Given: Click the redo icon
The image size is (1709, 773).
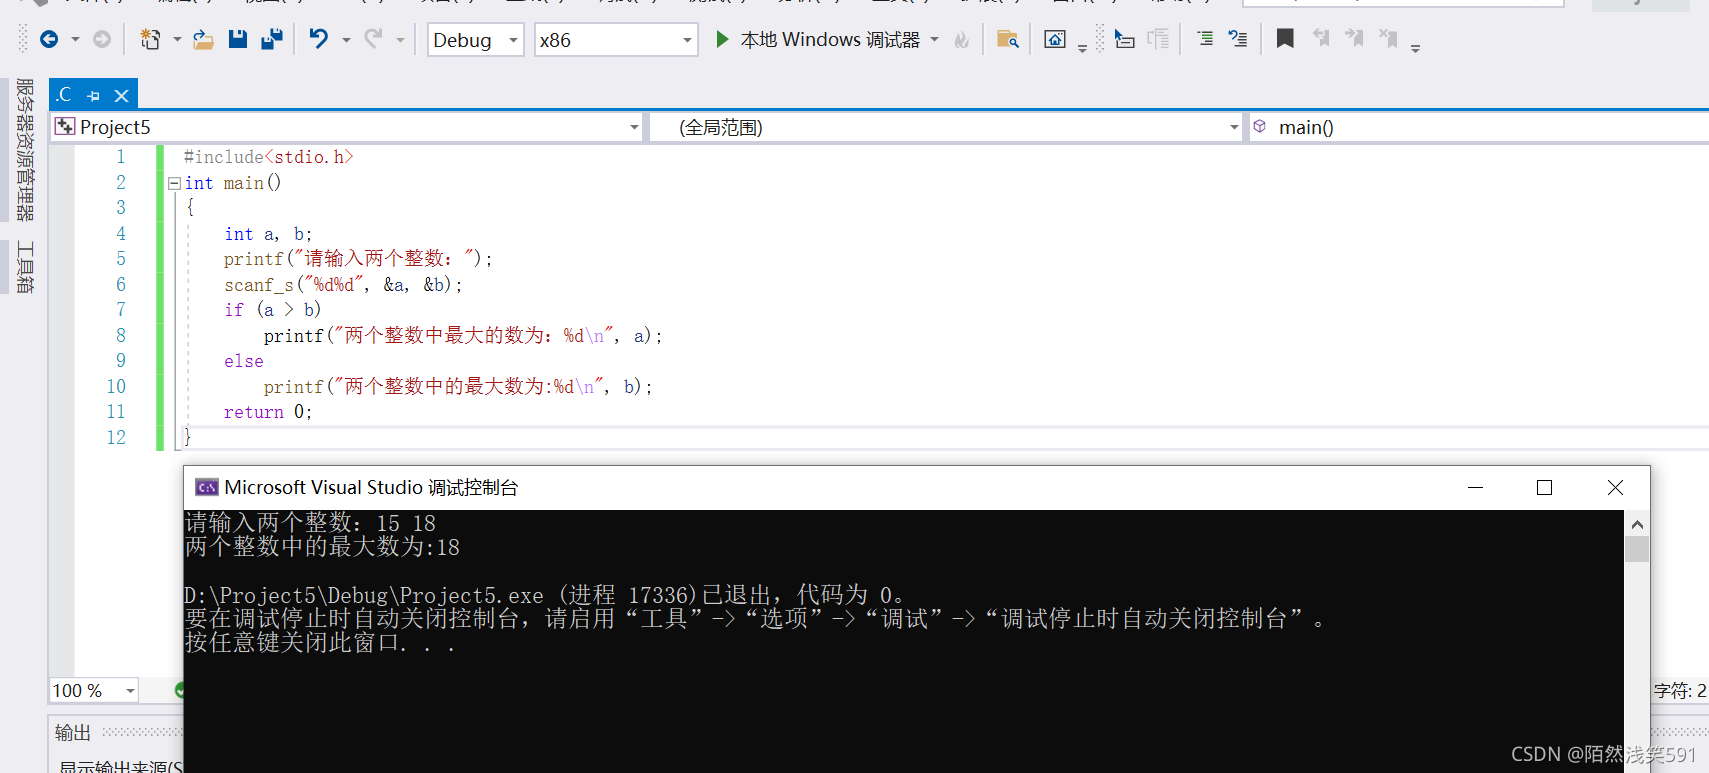Looking at the screenshot, I should pyautogui.click(x=373, y=40).
